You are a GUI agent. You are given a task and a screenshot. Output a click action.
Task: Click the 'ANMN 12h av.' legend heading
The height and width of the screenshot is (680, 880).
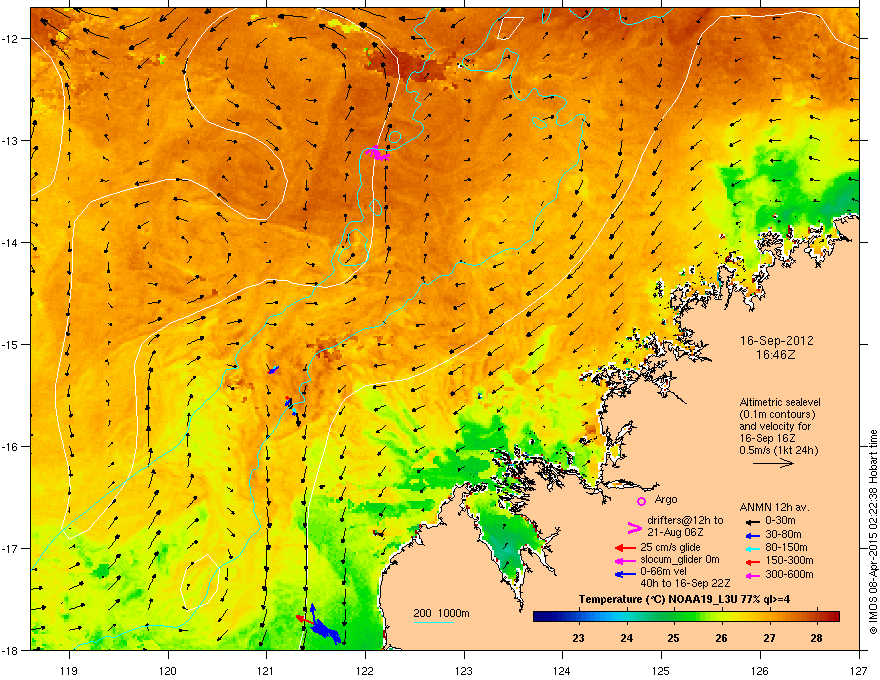[x=774, y=507]
